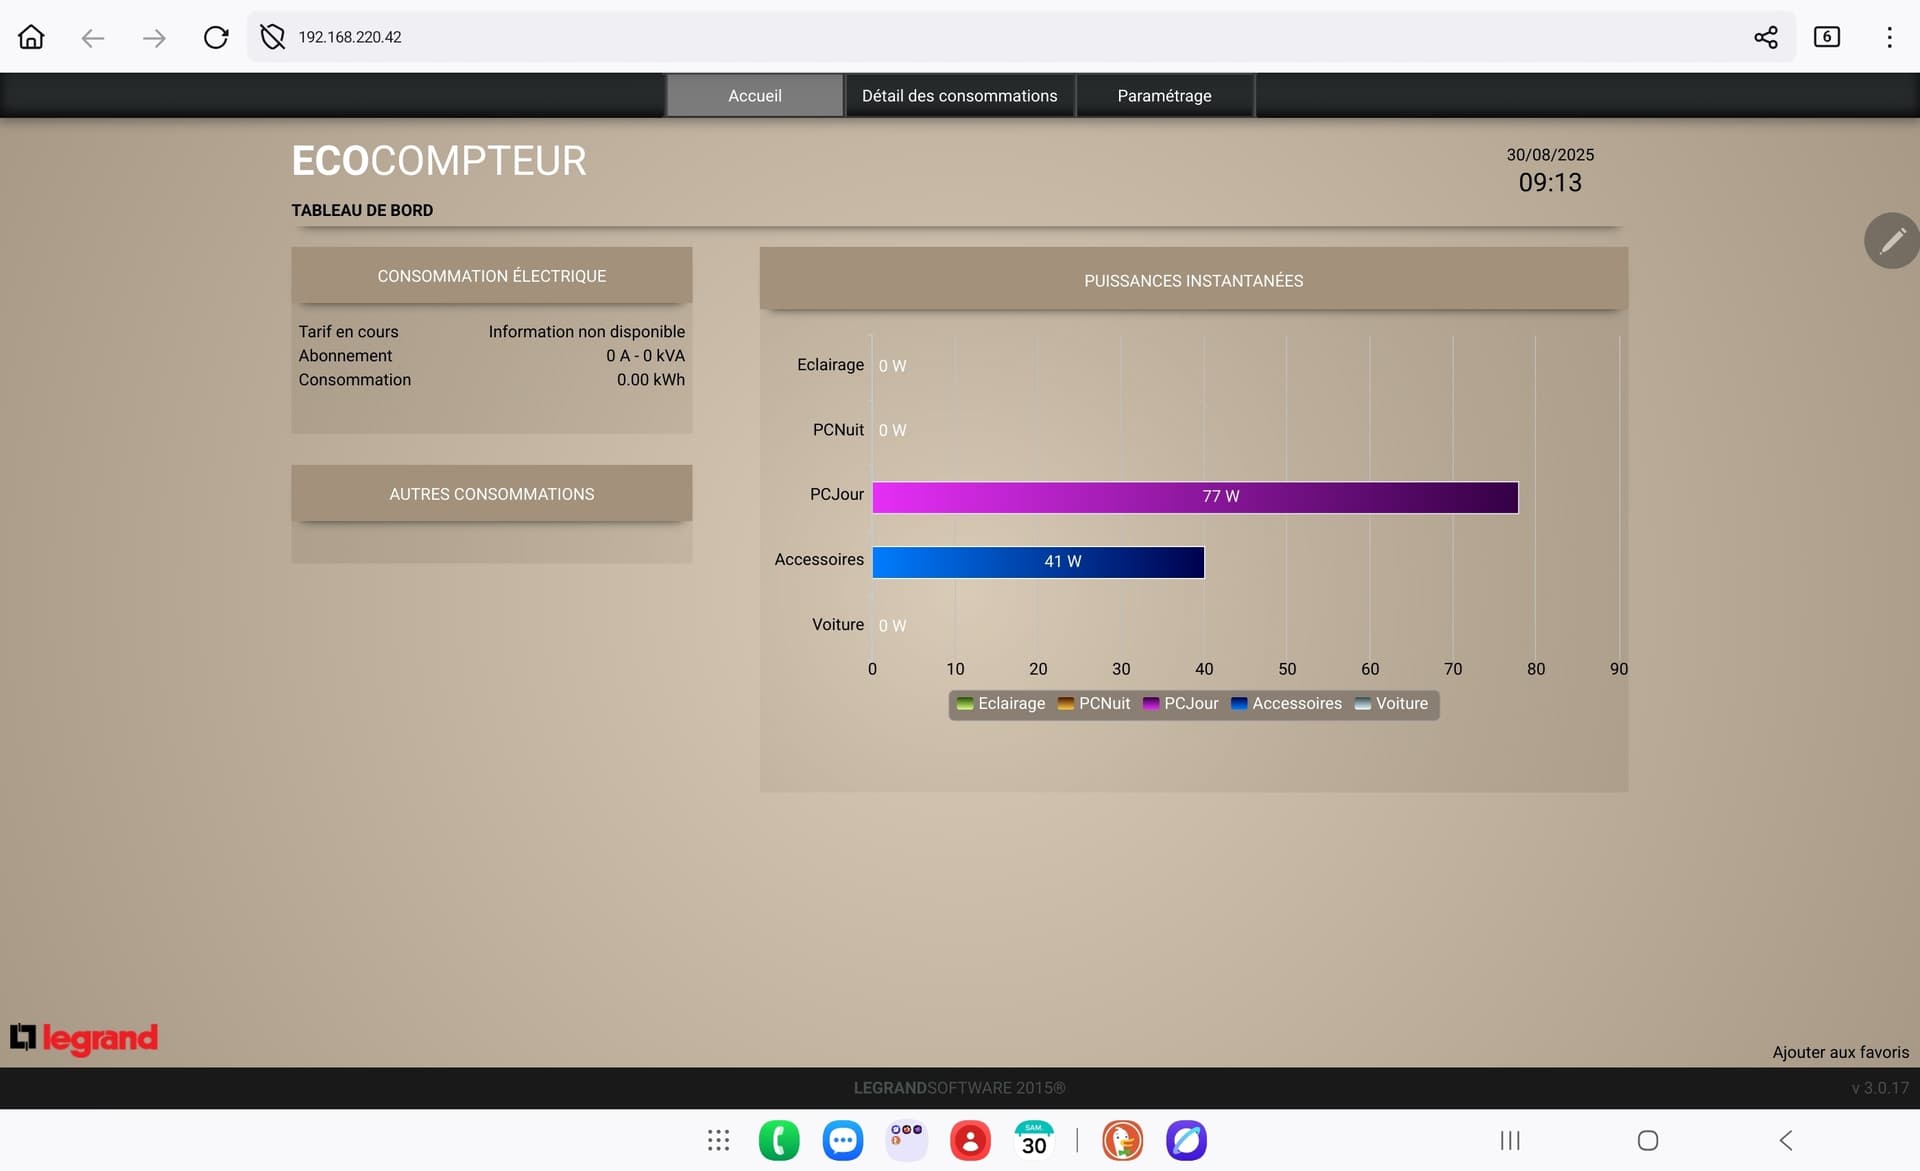Toggle Accessoires series in chart legend
Viewport: 1920px width, 1171px height.
[x=1286, y=704]
